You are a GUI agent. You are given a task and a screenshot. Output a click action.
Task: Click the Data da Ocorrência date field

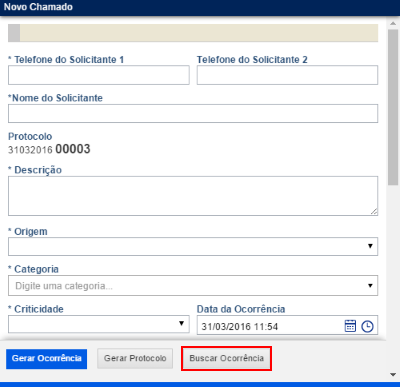coord(270,326)
